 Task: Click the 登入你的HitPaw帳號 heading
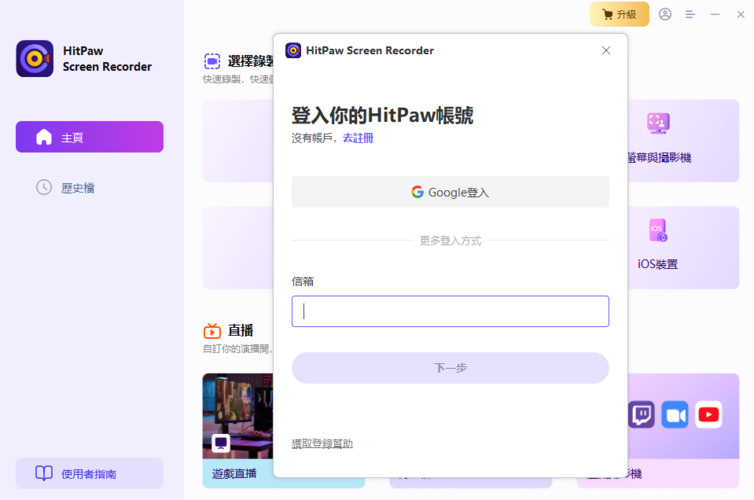coord(382,115)
